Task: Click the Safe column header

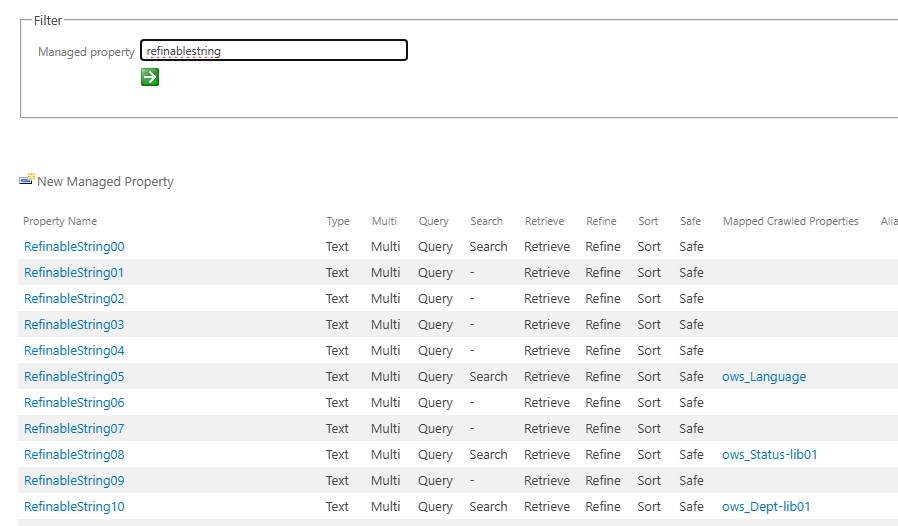Action: (x=691, y=221)
